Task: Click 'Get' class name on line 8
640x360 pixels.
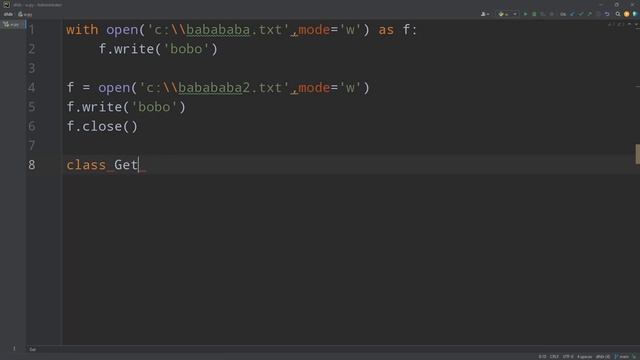Action: 126,165
